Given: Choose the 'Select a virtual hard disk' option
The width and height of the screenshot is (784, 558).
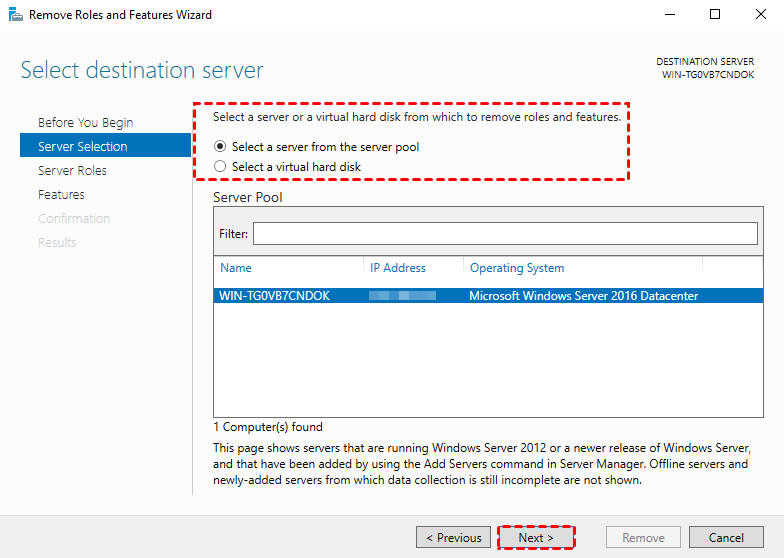Looking at the screenshot, I should tap(221, 167).
